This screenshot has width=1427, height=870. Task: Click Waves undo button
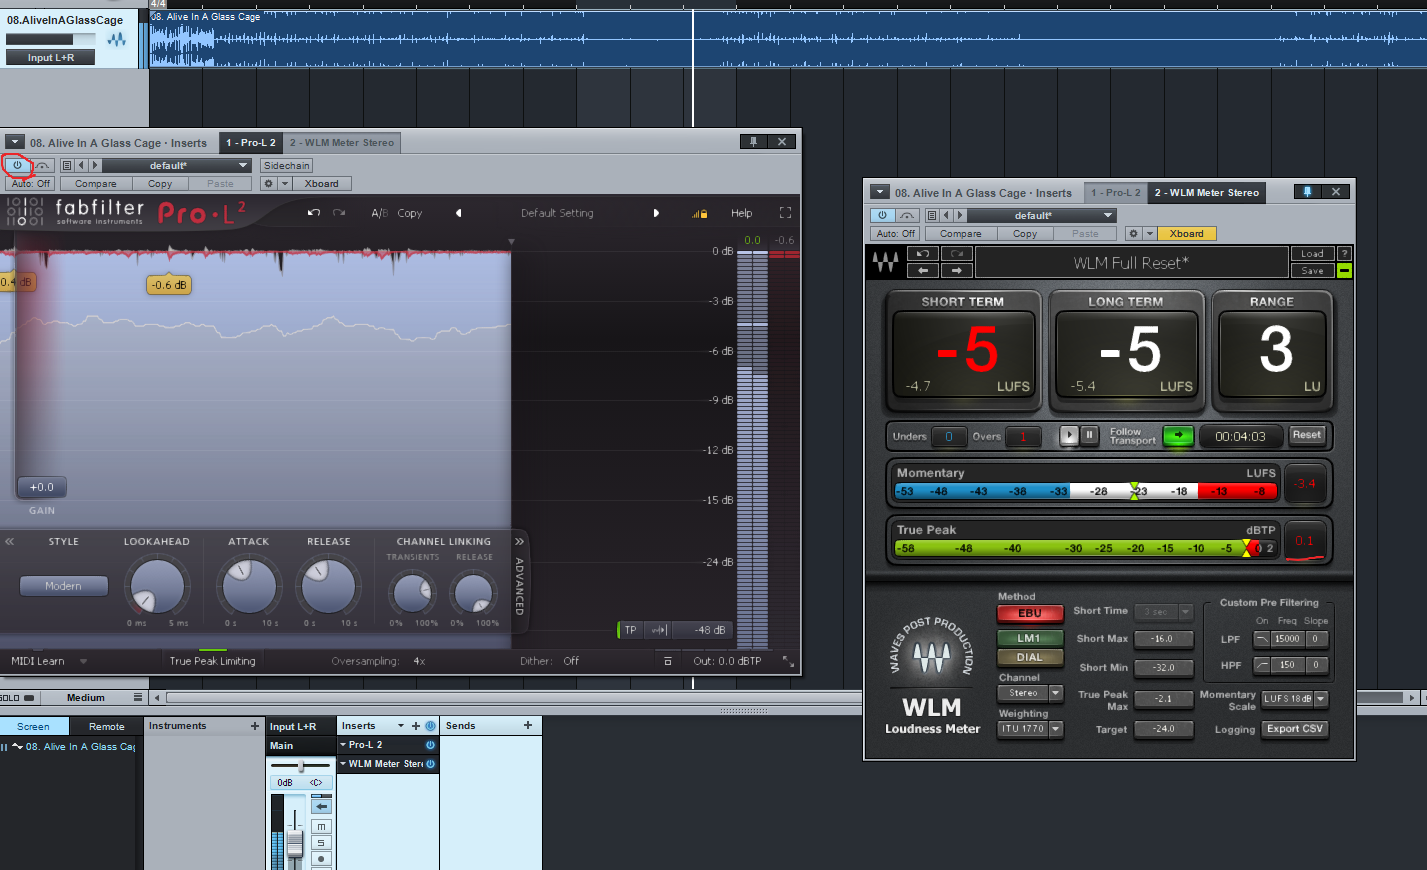click(x=922, y=254)
